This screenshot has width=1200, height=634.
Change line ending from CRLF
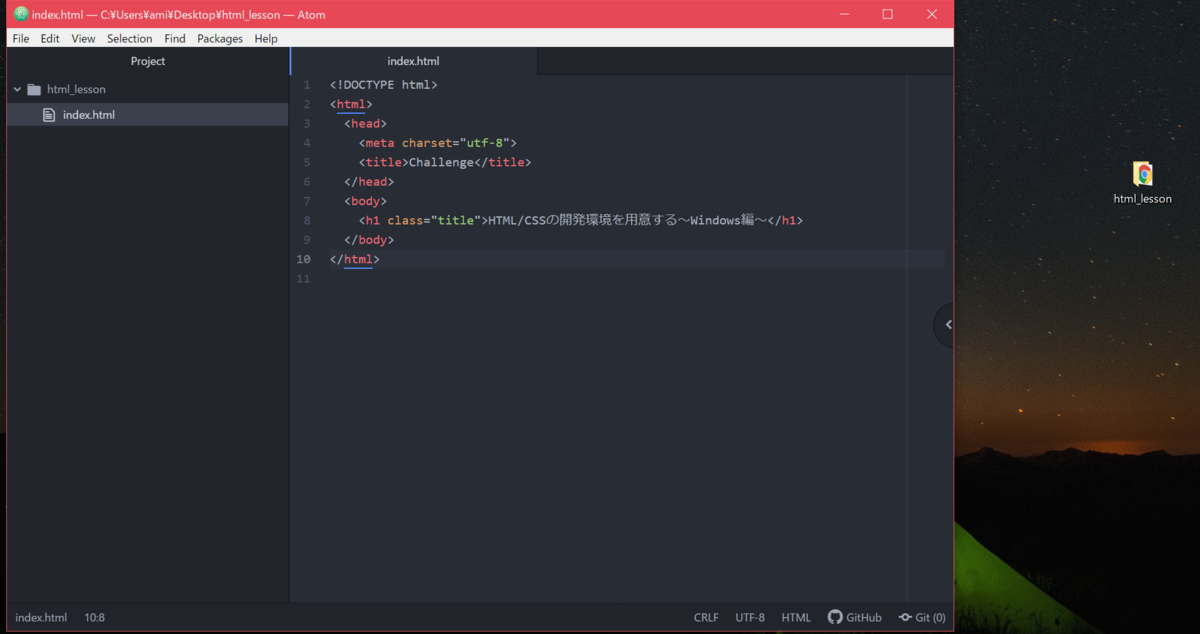(x=706, y=617)
